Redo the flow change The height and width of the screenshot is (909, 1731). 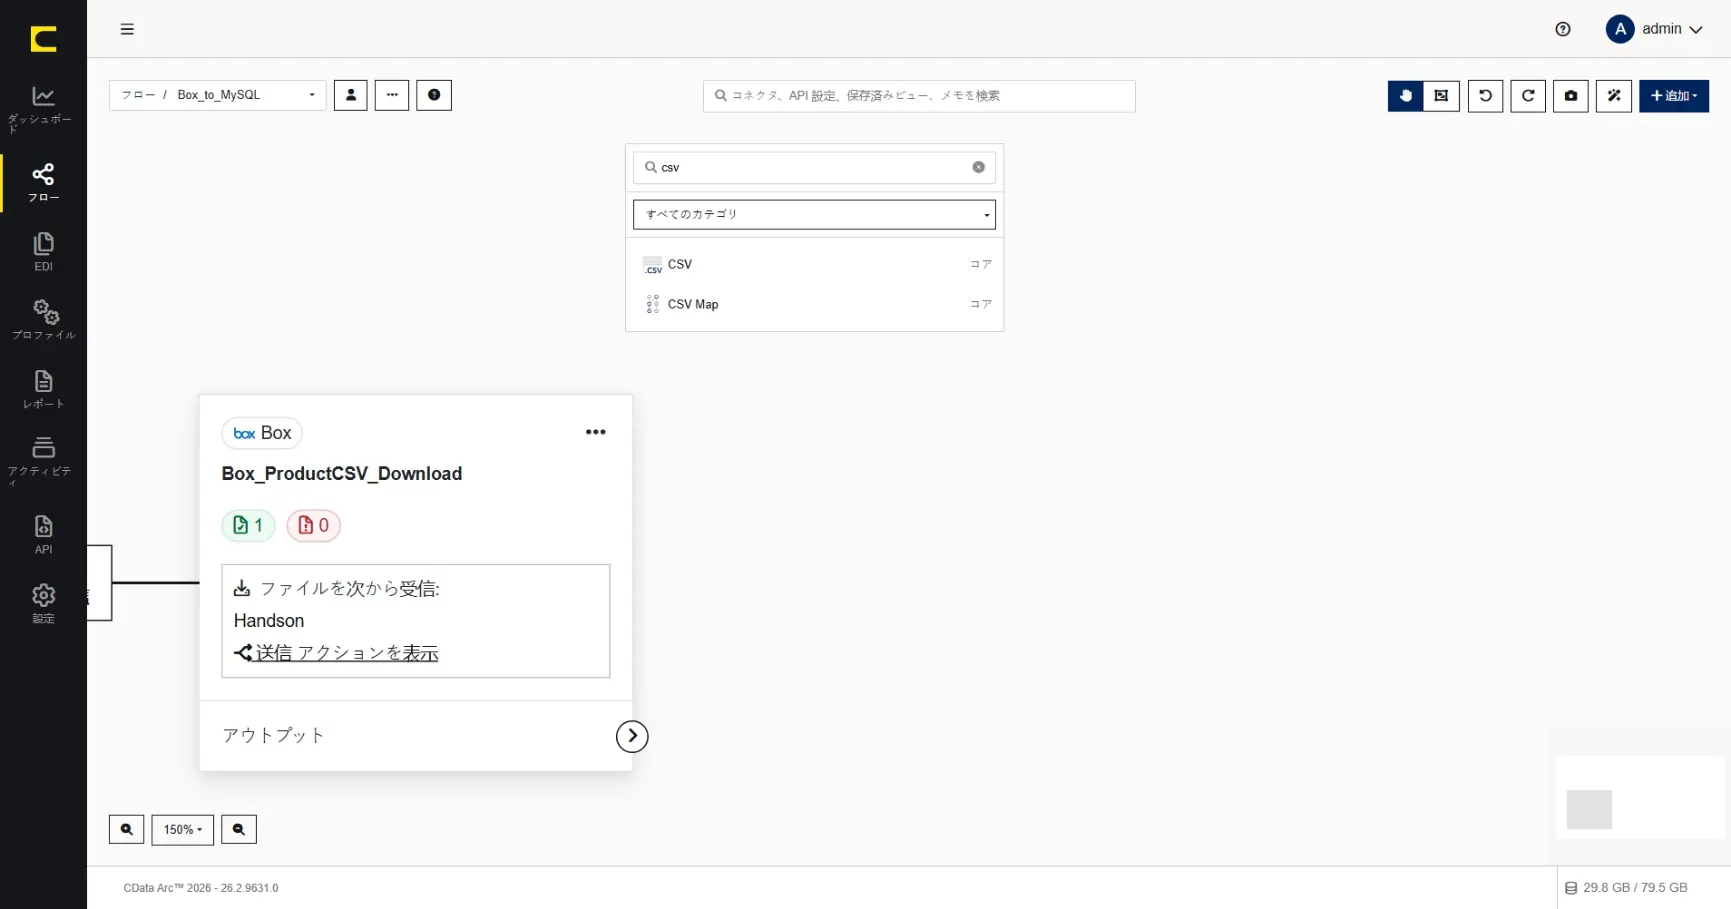1528,96
